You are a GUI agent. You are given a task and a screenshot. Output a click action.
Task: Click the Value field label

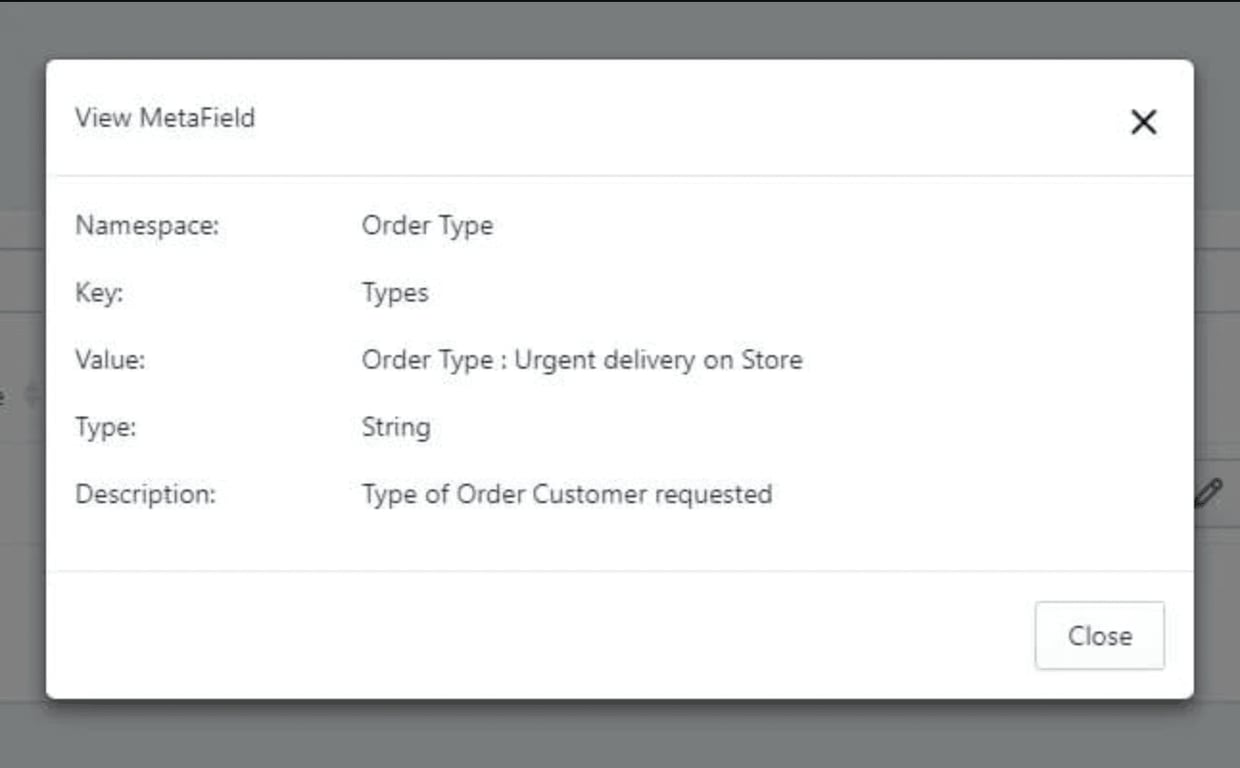click(110, 360)
